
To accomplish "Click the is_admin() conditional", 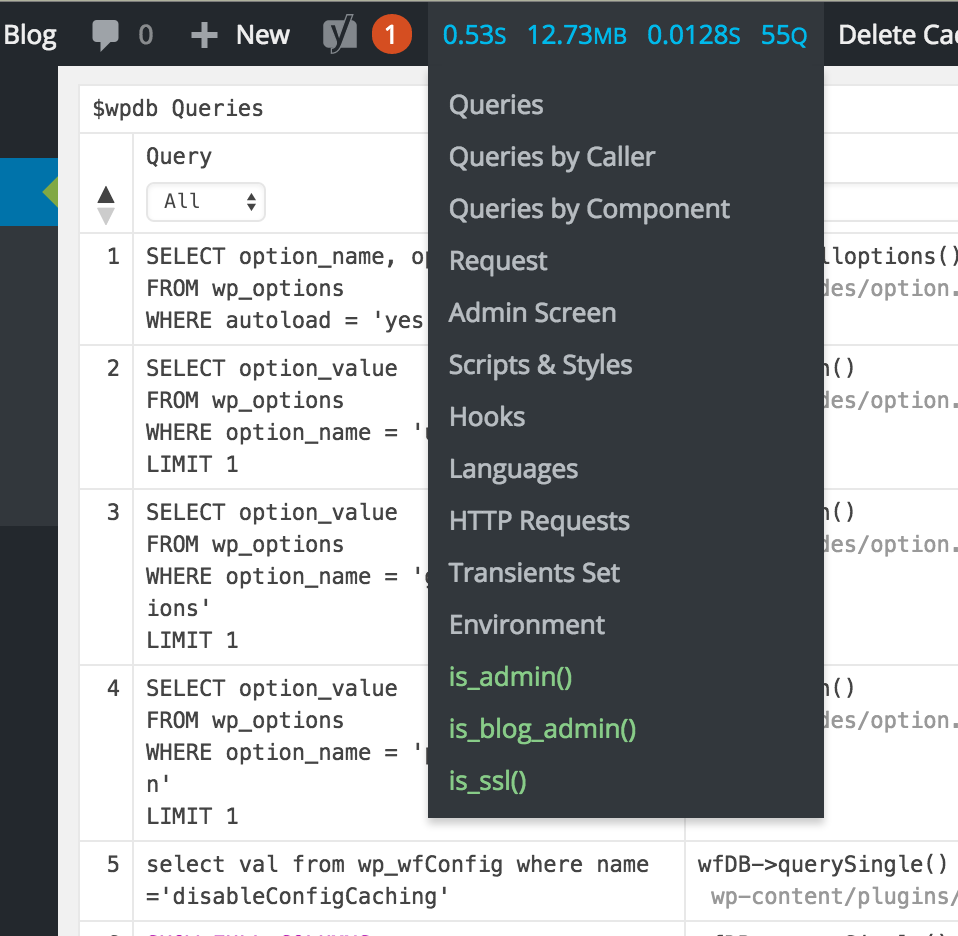I will (x=511, y=677).
